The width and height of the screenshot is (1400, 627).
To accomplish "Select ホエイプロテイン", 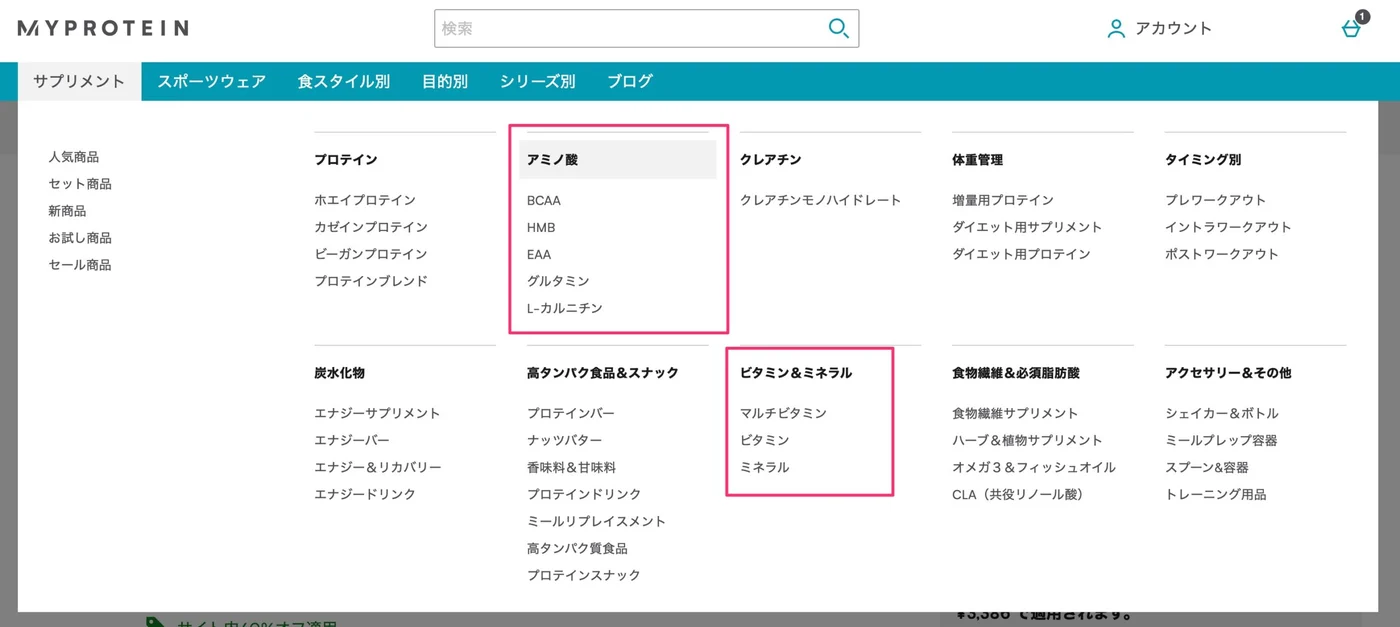I will (x=365, y=200).
